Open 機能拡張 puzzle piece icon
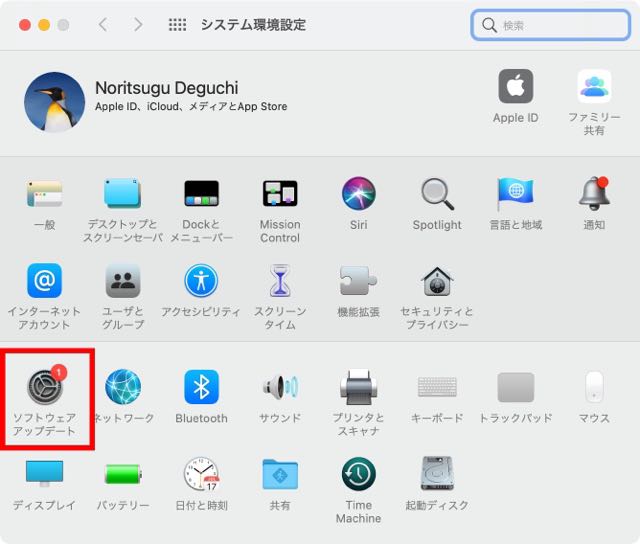Viewport: 640px width, 544px height. click(358, 280)
